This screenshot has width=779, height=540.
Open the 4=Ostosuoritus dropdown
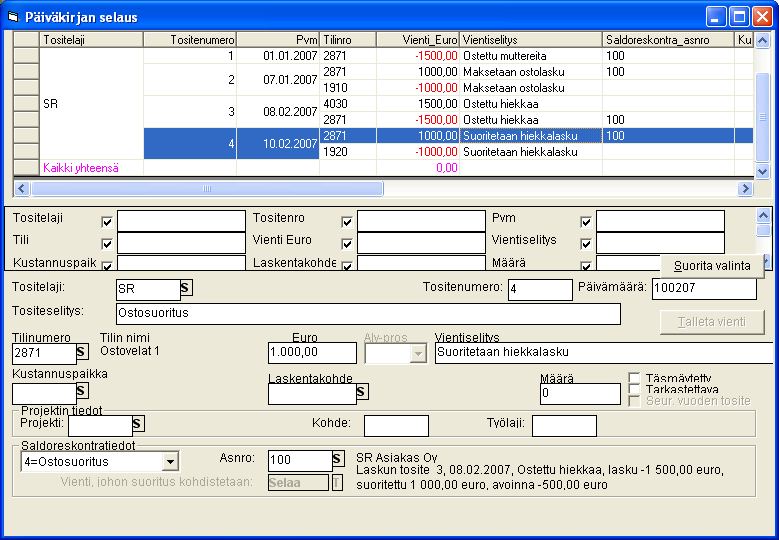point(170,462)
